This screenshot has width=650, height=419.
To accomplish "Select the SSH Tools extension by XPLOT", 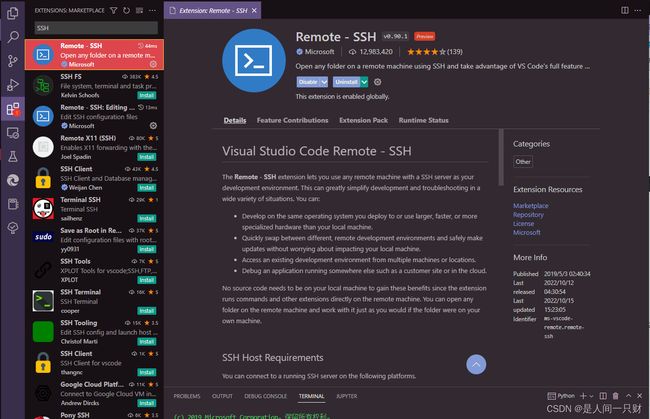I will [x=95, y=270].
